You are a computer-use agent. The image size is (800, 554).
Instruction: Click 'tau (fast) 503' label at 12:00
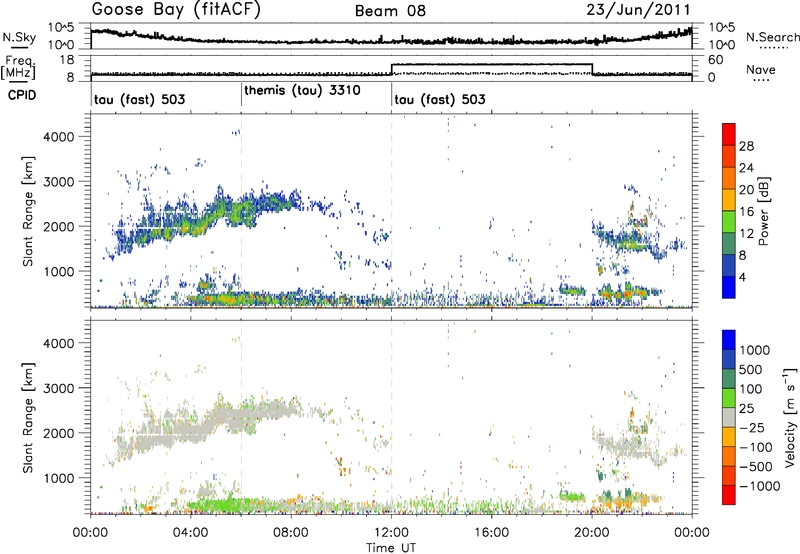click(440, 99)
